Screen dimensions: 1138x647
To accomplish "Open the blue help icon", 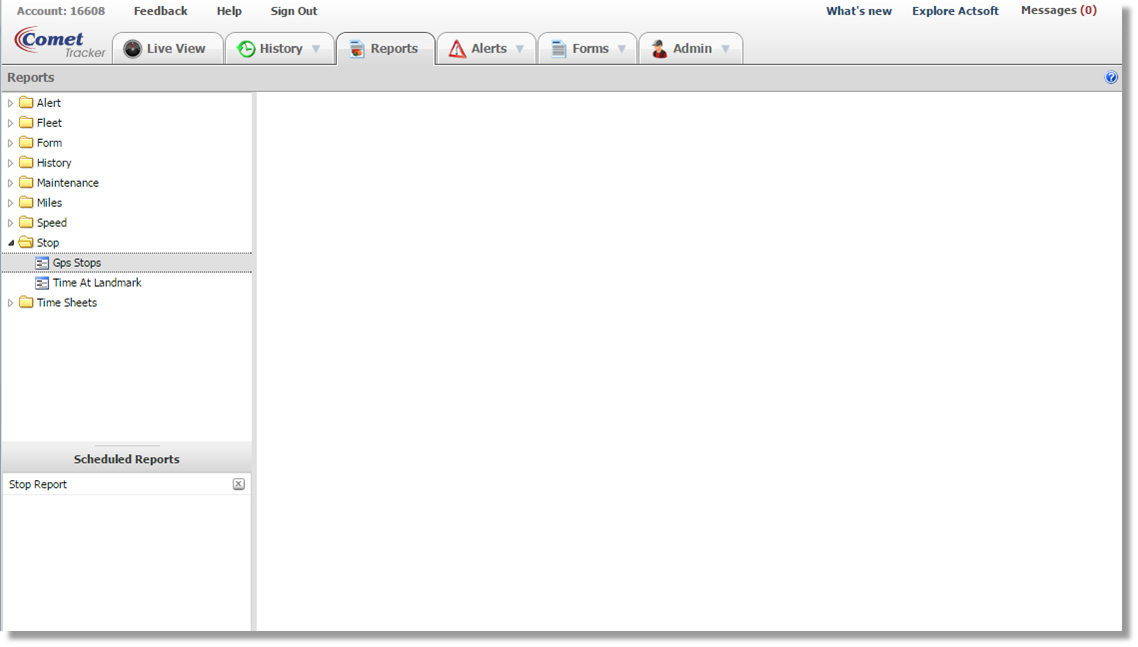I will click(x=1111, y=77).
